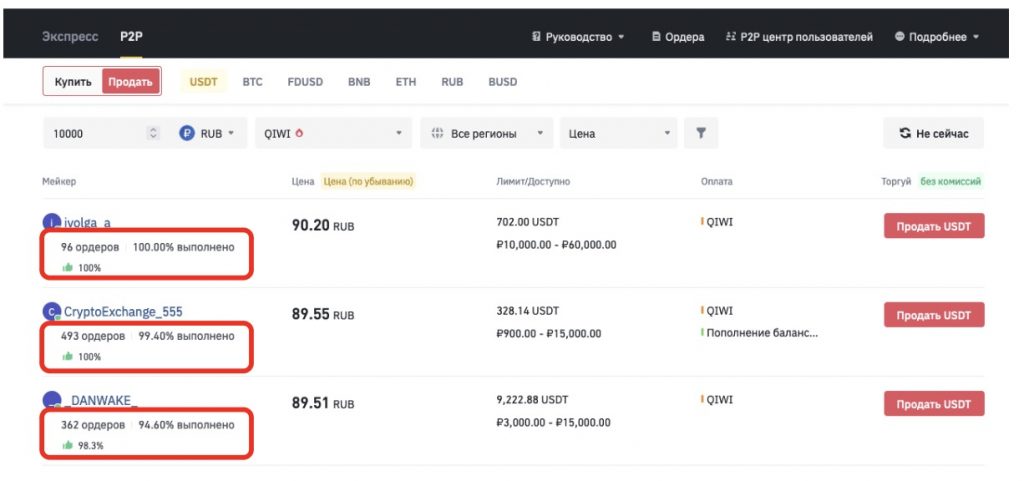Click the Лимит/Доступно column header
The image size is (1024, 481).
[x=533, y=181]
